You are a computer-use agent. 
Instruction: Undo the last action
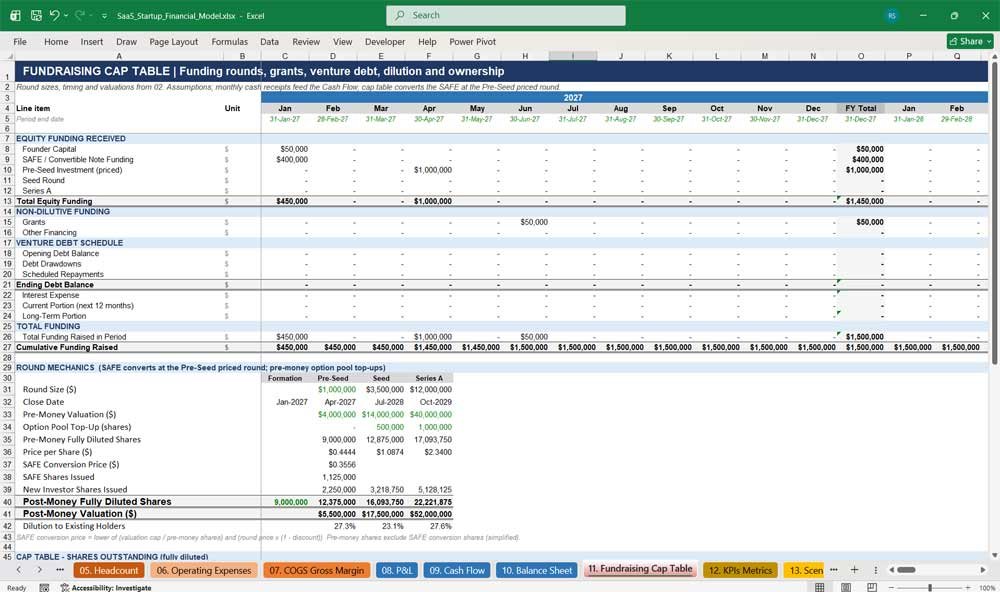point(55,15)
